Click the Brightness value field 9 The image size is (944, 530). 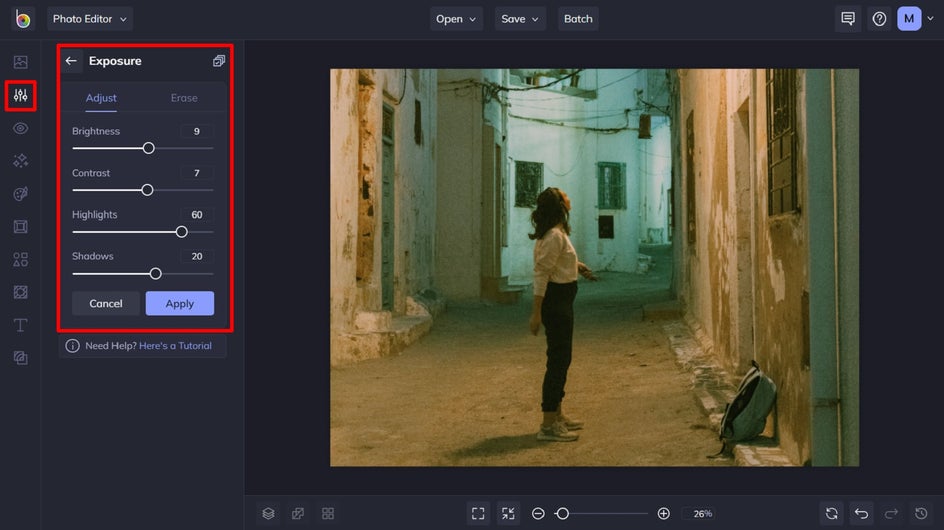[x=196, y=131]
